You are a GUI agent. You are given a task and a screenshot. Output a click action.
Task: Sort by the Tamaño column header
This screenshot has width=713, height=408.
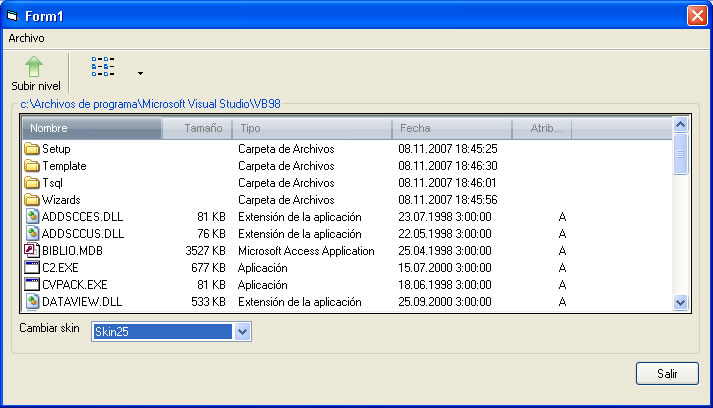[197, 129]
